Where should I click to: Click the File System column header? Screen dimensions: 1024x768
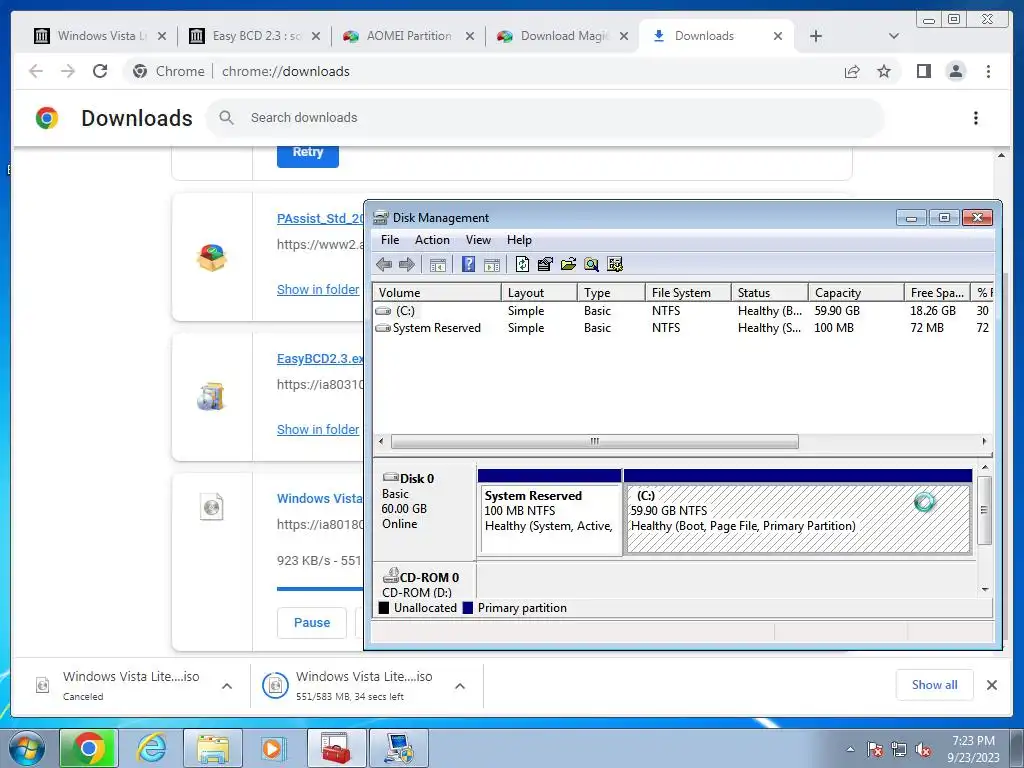pyautogui.click(x=688, y=293)
